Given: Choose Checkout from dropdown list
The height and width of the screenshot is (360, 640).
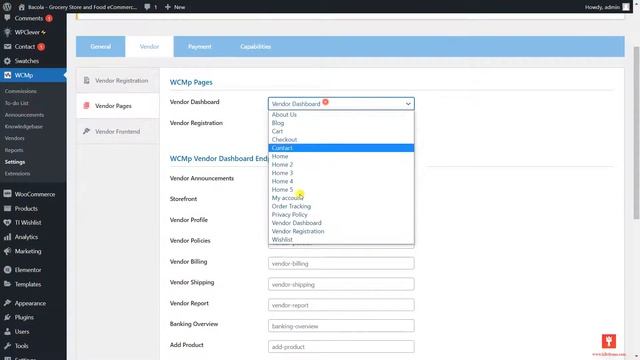Looking at the screenshot, I should [x=341, y=140].
